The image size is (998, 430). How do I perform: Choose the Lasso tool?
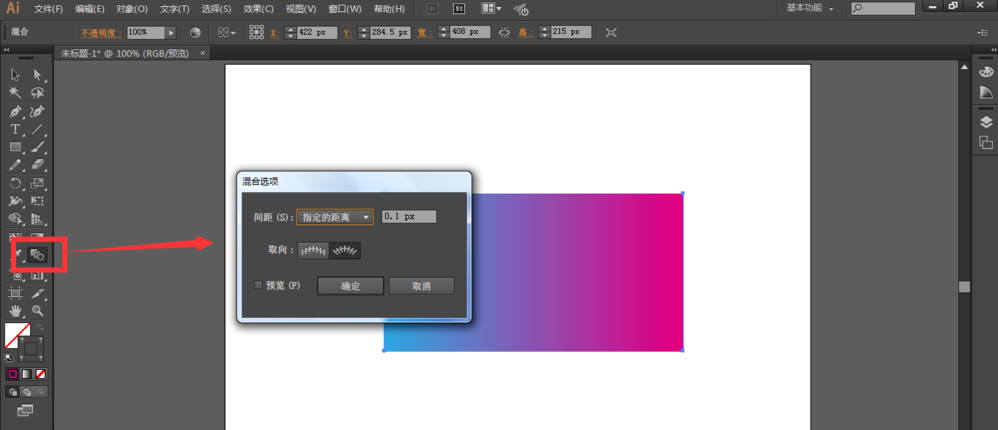37,93
